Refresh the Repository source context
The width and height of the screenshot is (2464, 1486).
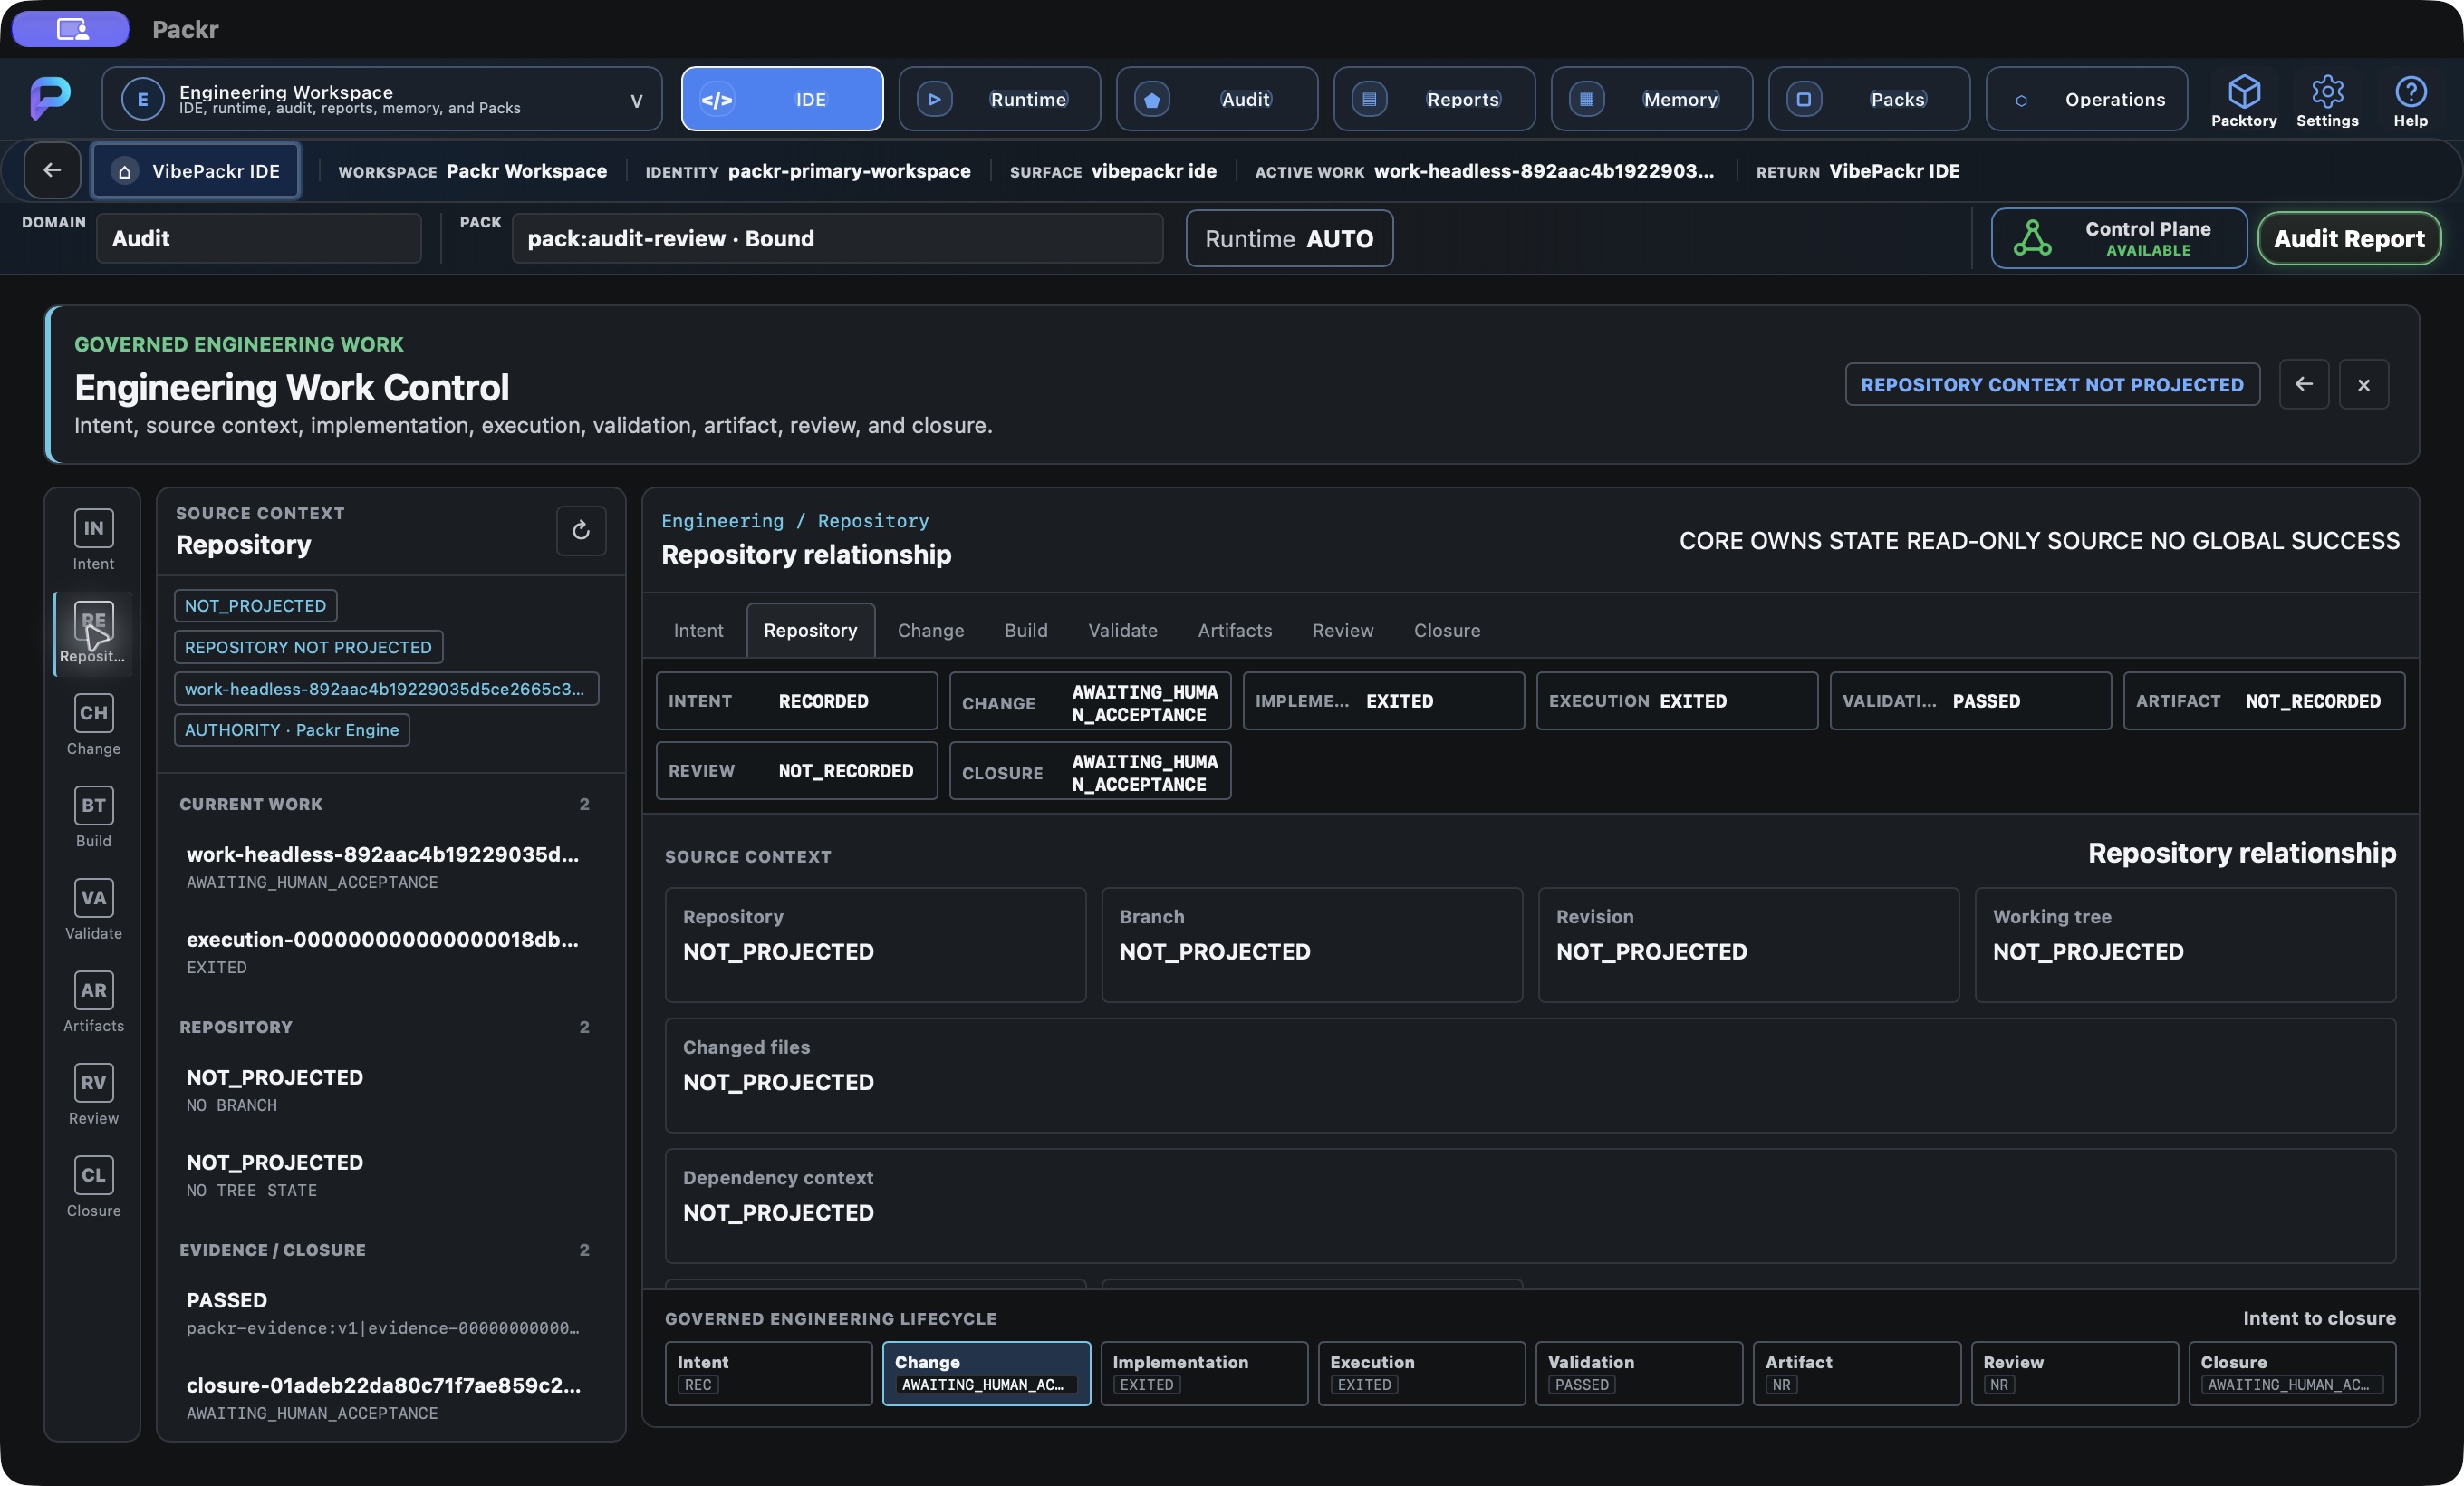click(x=581, y=530)
